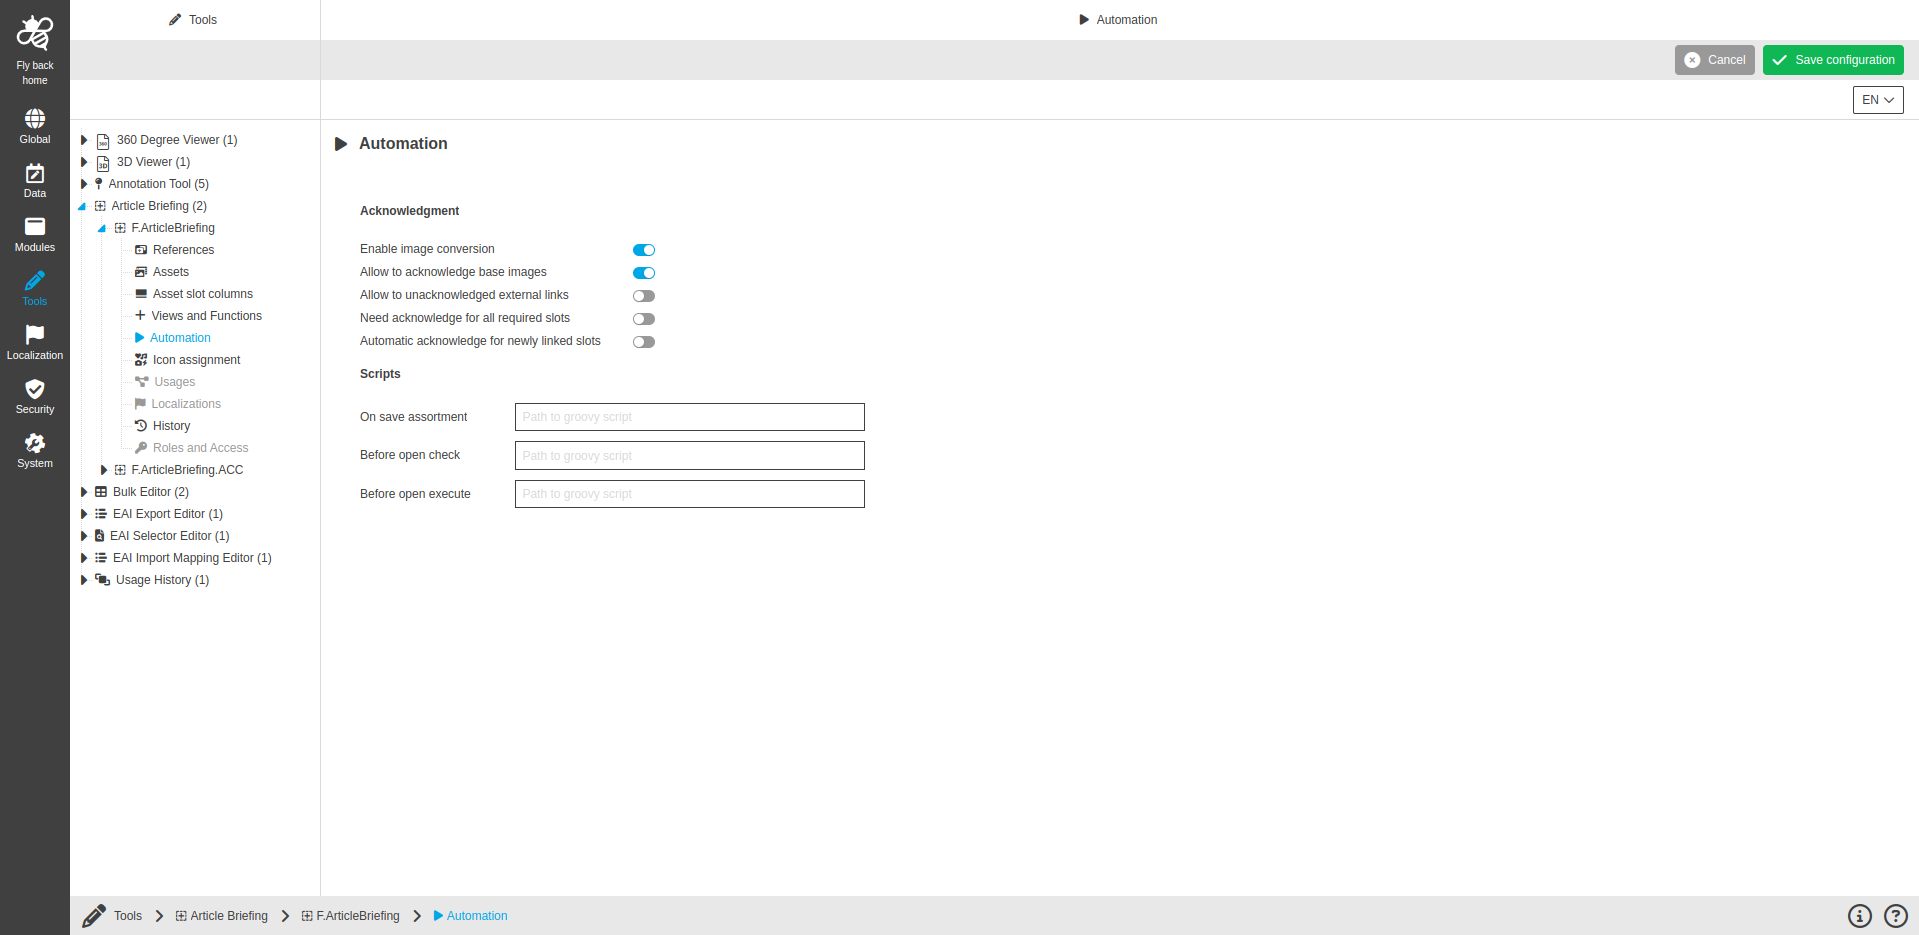Save the configuration
The width and height of the screenshot is (1919, 935).
coord(1832,59)
